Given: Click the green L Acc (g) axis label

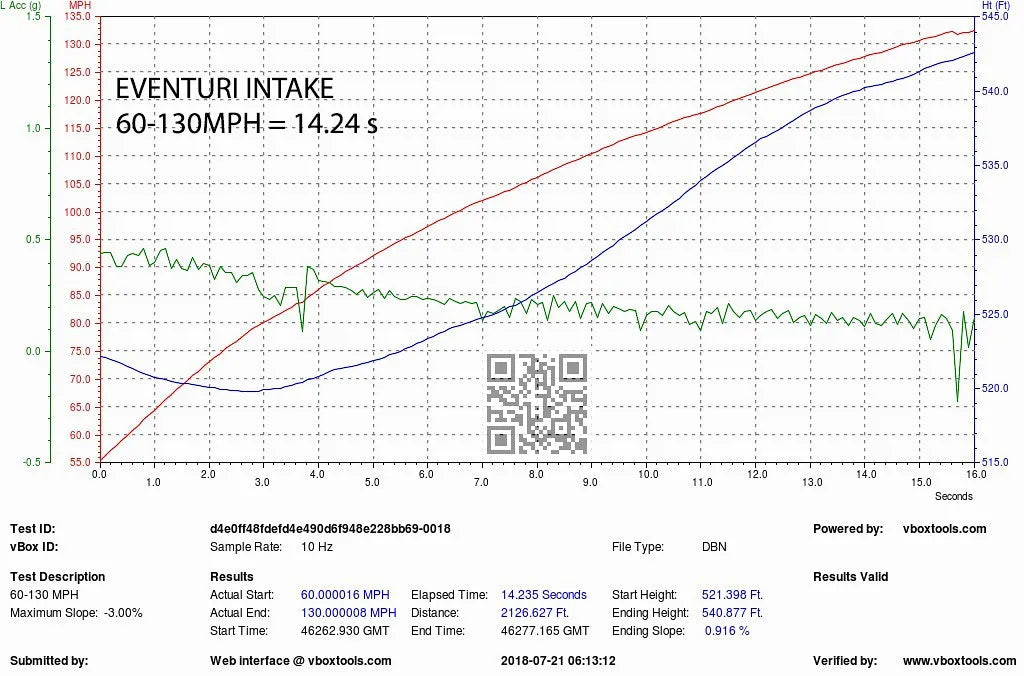Looking at the screenshot, I should [x=24, y=6].
